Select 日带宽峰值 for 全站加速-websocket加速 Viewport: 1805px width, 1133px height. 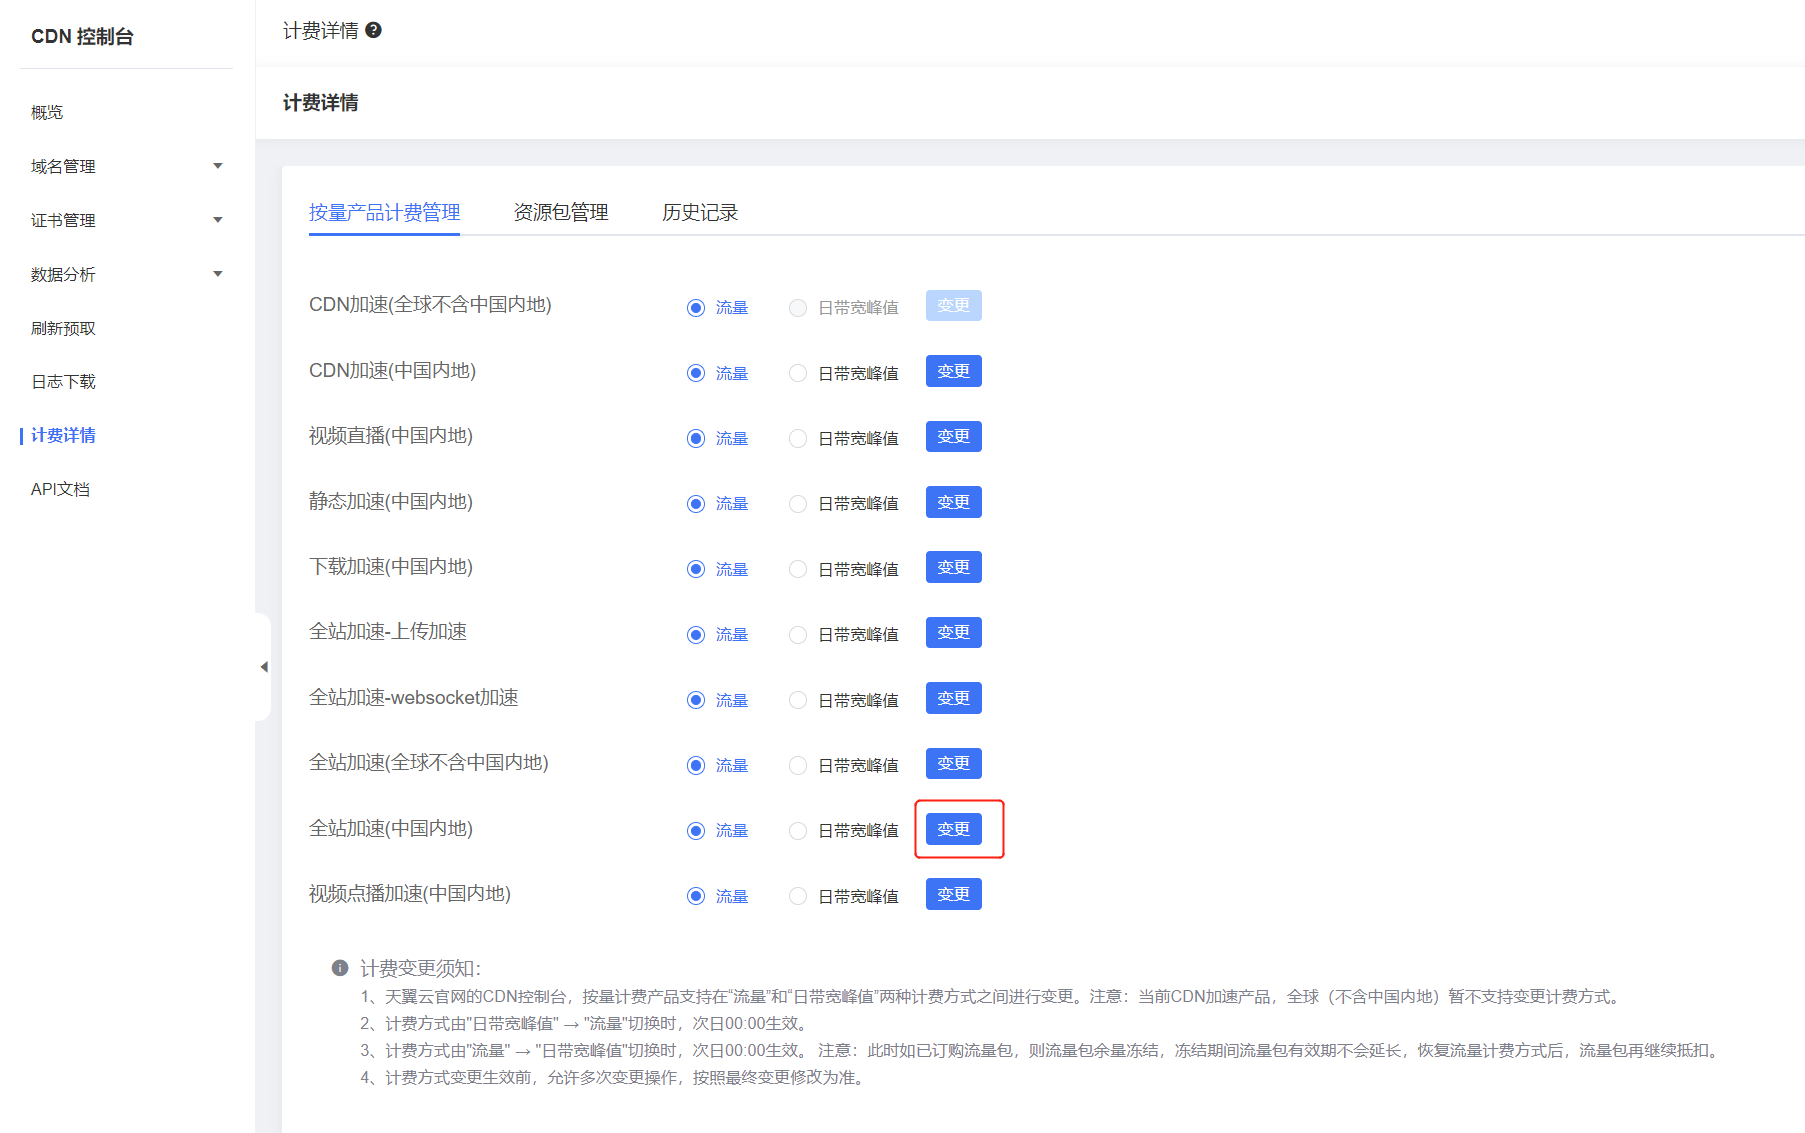pos(843,700)
